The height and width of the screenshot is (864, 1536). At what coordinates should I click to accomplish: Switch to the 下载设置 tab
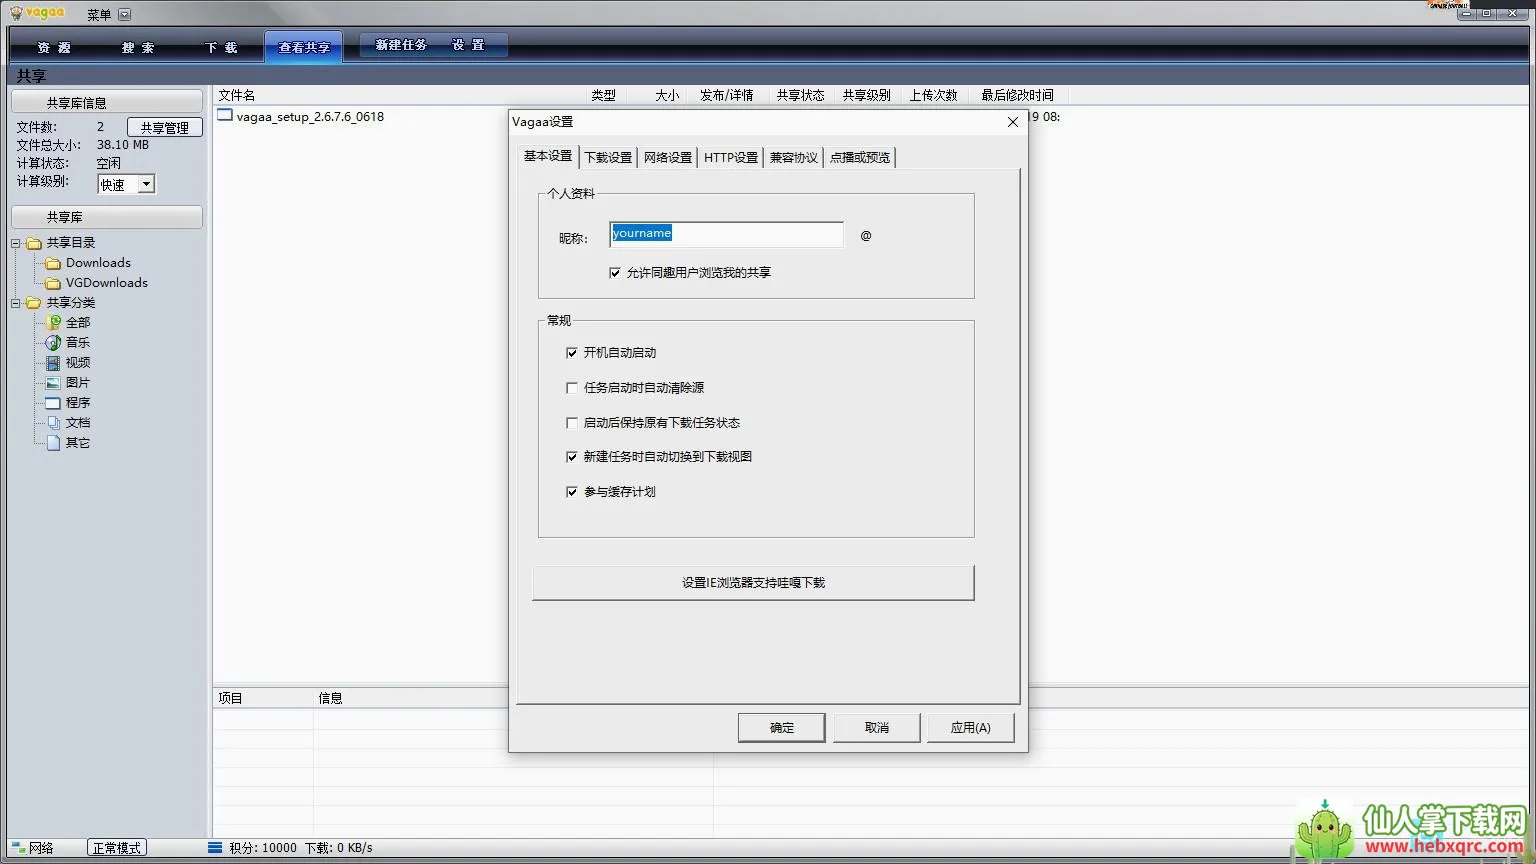click(x=608, y=157)
